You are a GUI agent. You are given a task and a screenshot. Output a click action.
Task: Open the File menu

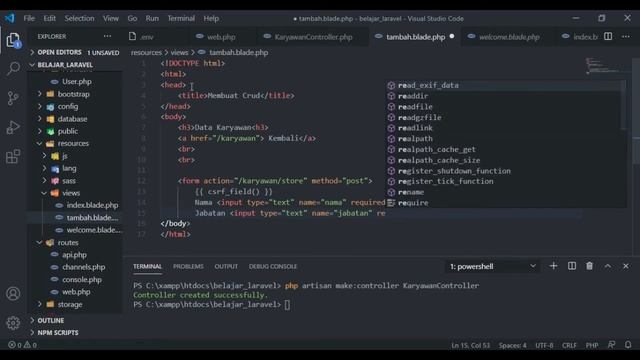click(29, 18)
